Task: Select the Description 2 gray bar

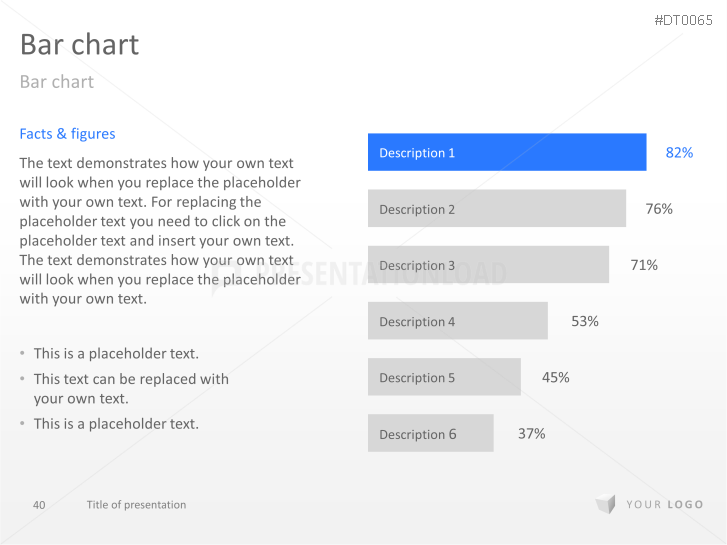Action: (496, 209)
